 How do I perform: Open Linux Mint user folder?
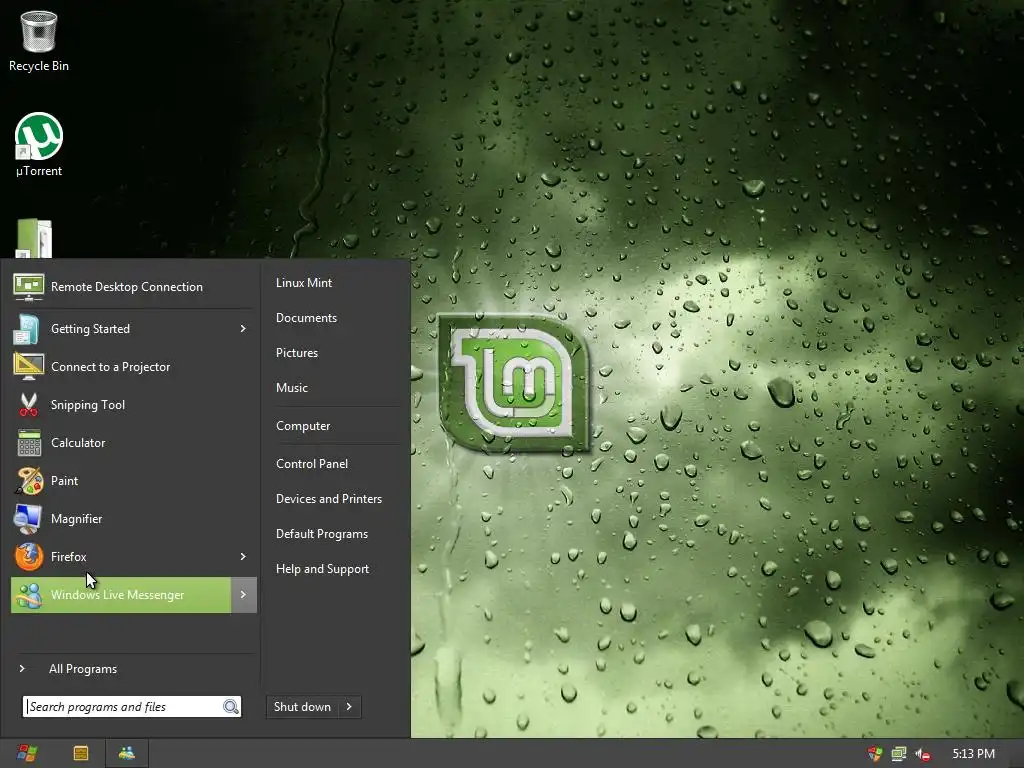click(x=304, y=283)
